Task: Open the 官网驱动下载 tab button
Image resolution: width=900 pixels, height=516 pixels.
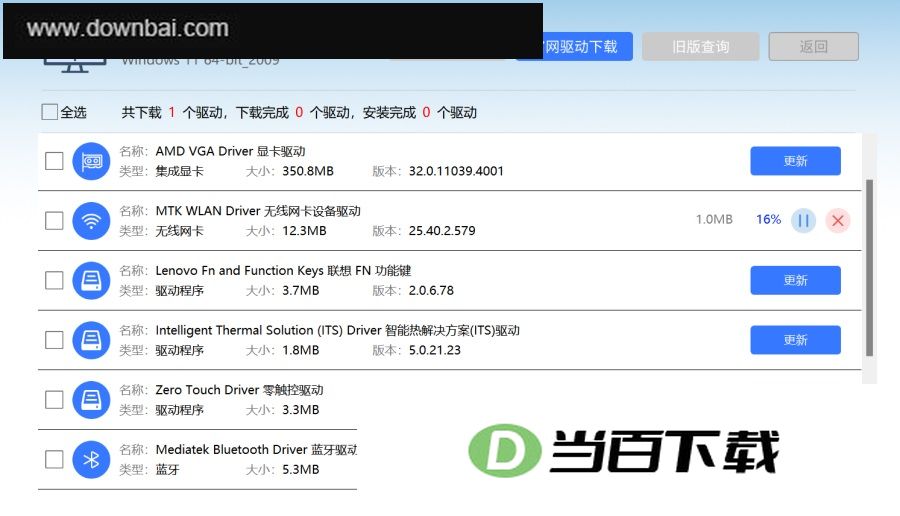Action: pos(587,46)
